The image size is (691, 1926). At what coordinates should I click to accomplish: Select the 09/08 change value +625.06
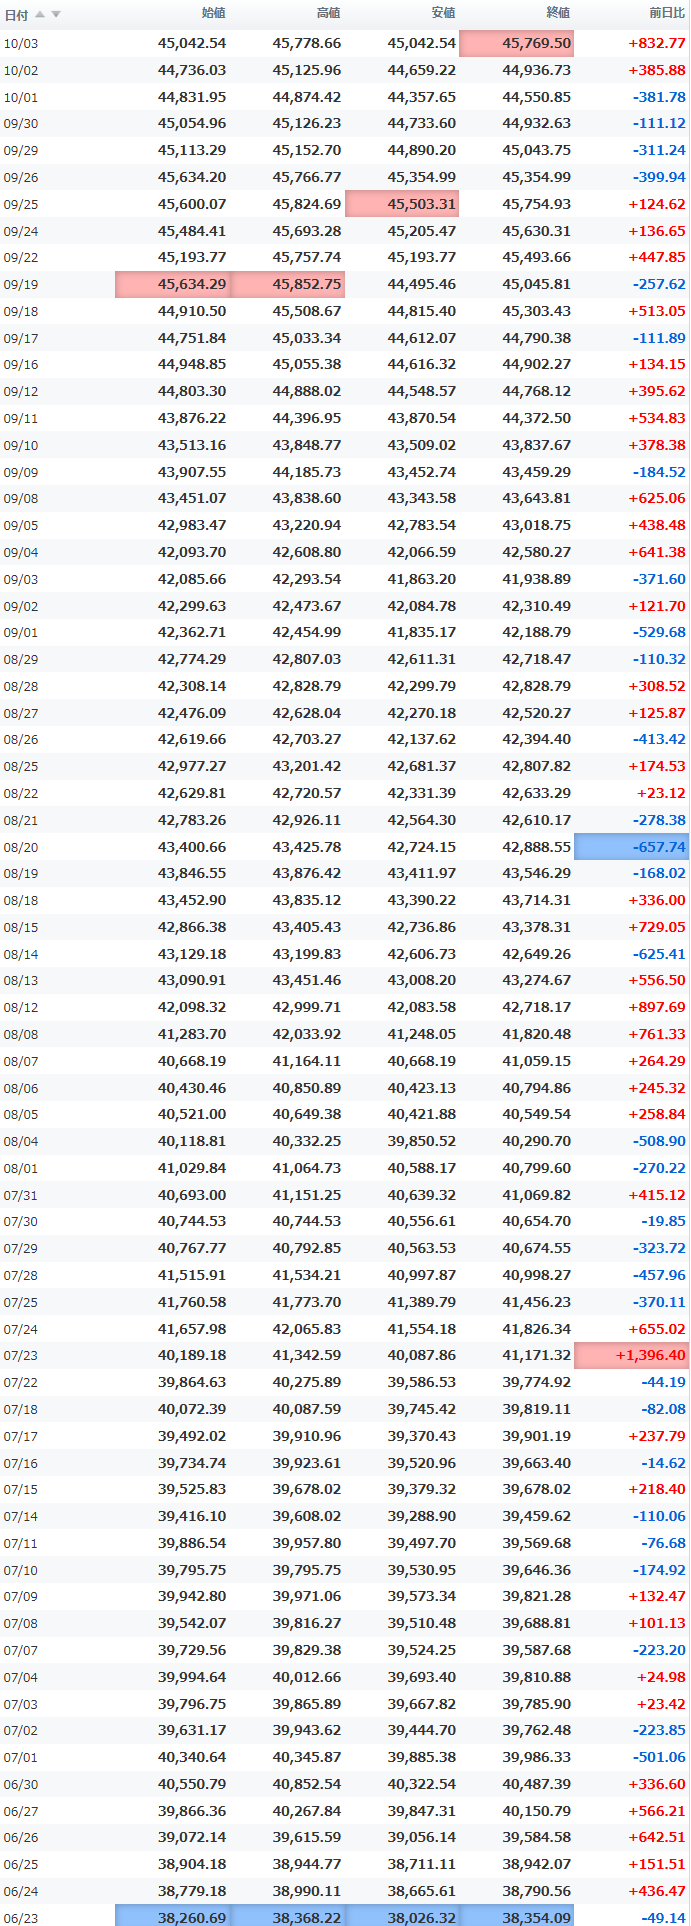(x=657, y=498)
